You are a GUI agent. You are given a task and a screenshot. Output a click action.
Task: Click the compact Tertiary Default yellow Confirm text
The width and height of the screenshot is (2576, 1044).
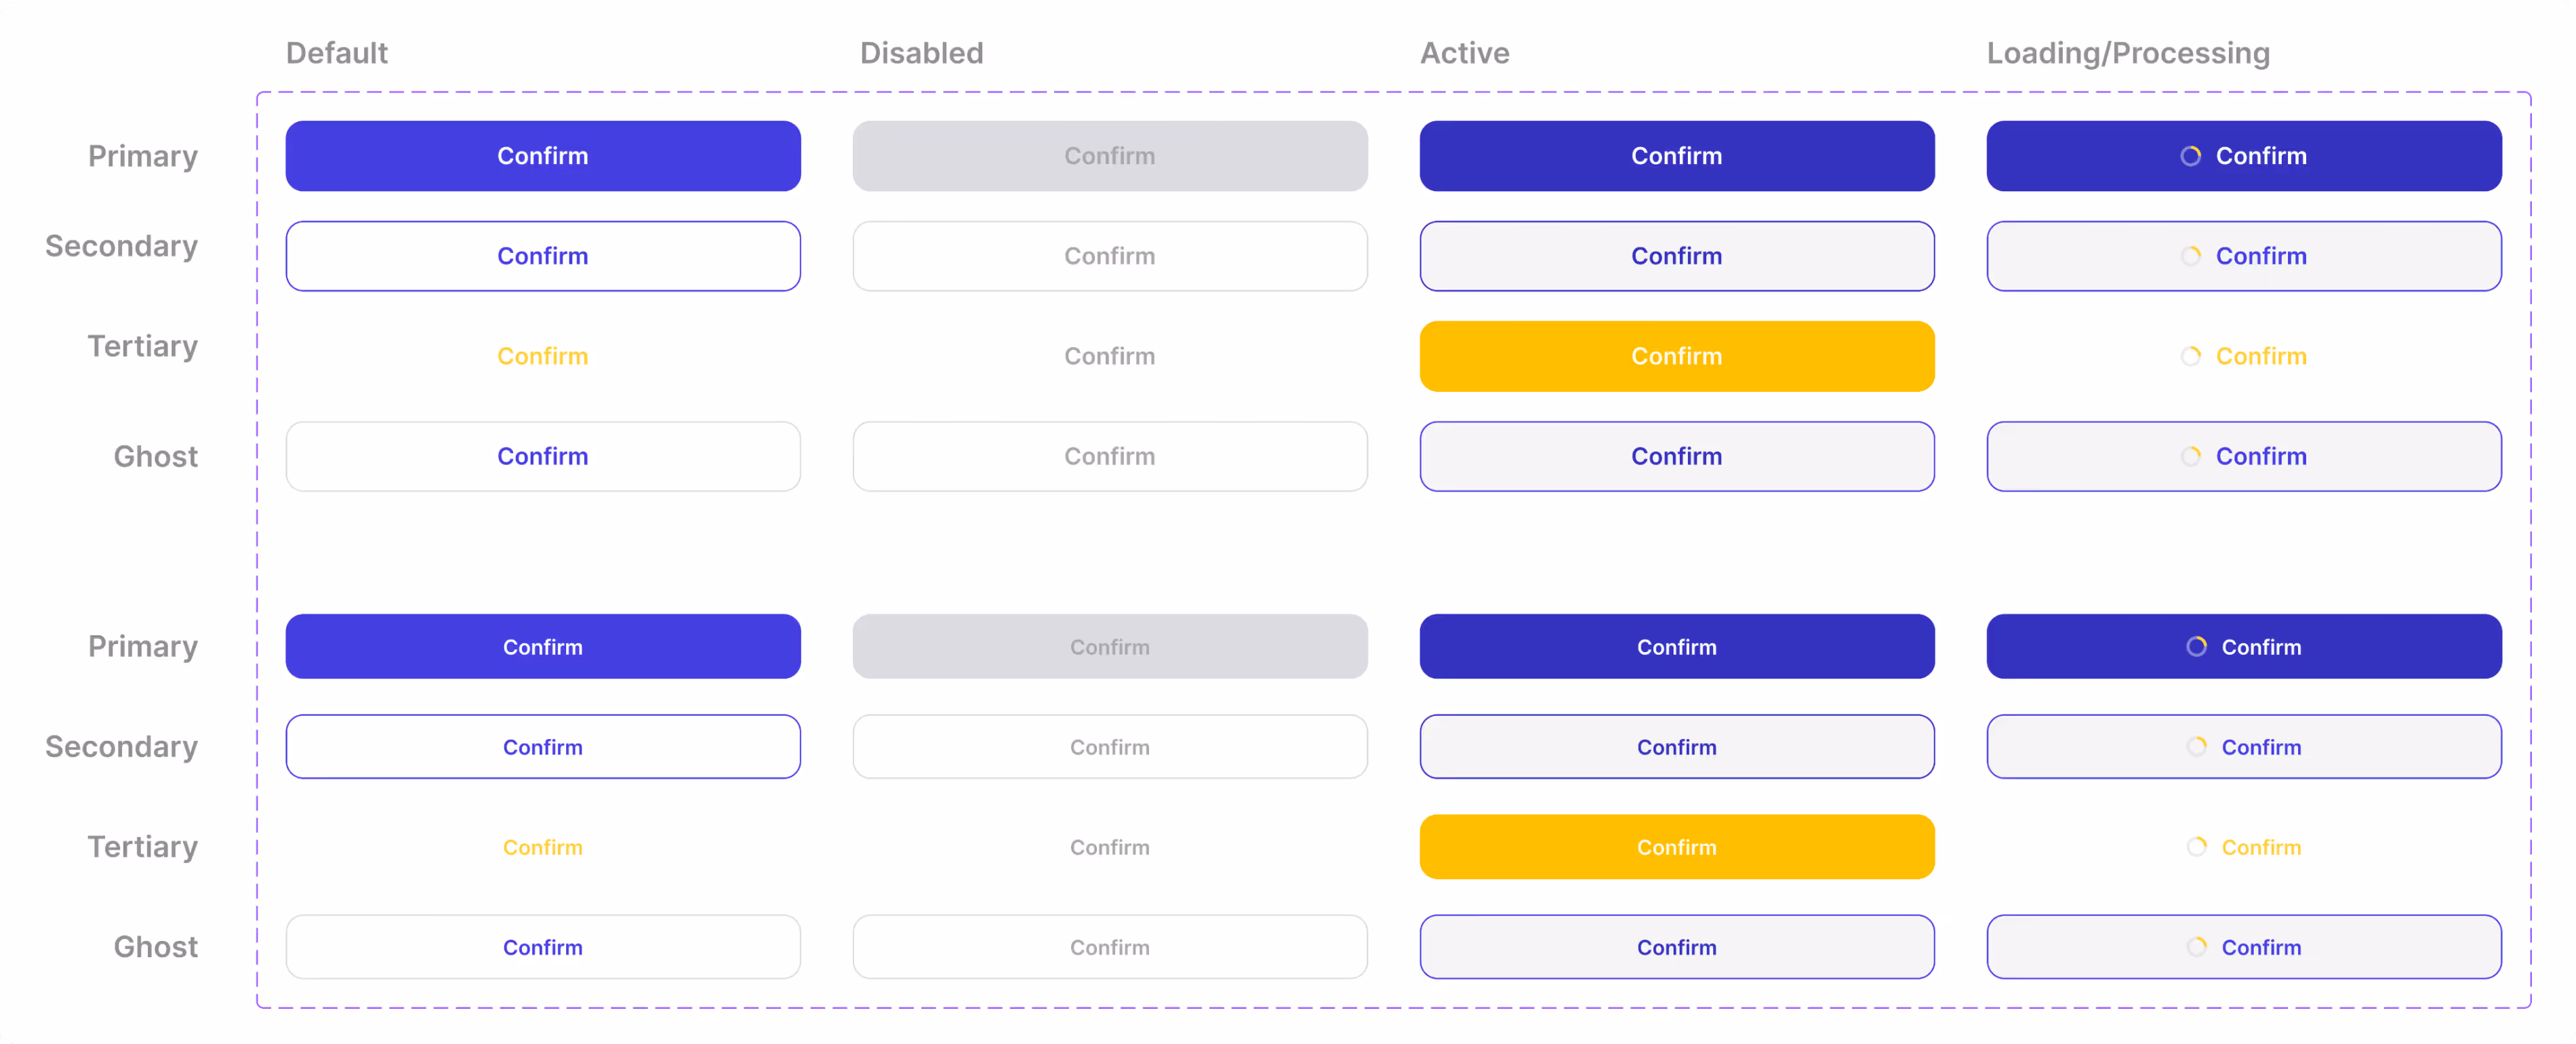pos(543,847)
